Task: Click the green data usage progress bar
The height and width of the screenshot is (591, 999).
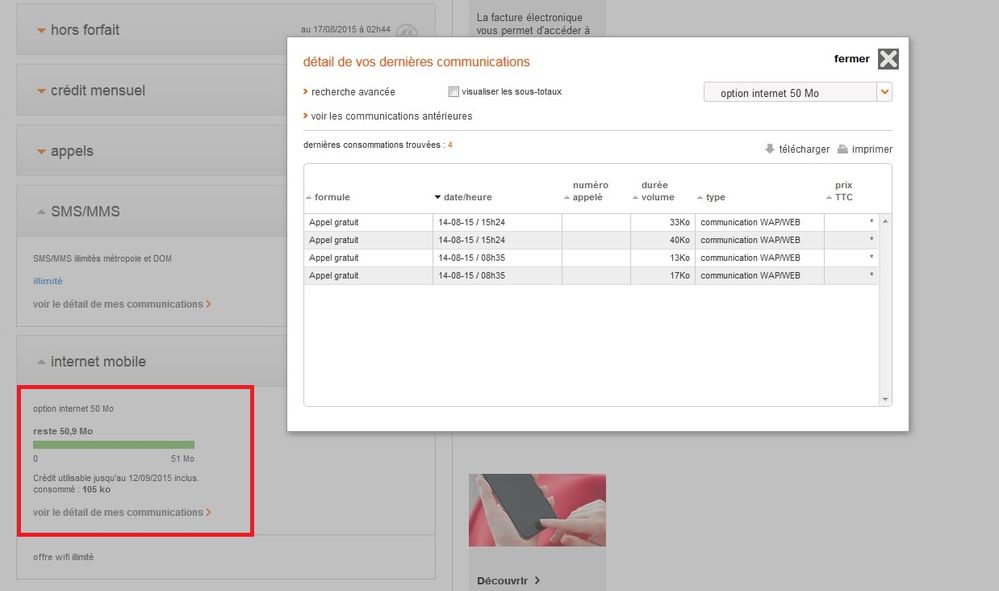Action: click(113, 445)
